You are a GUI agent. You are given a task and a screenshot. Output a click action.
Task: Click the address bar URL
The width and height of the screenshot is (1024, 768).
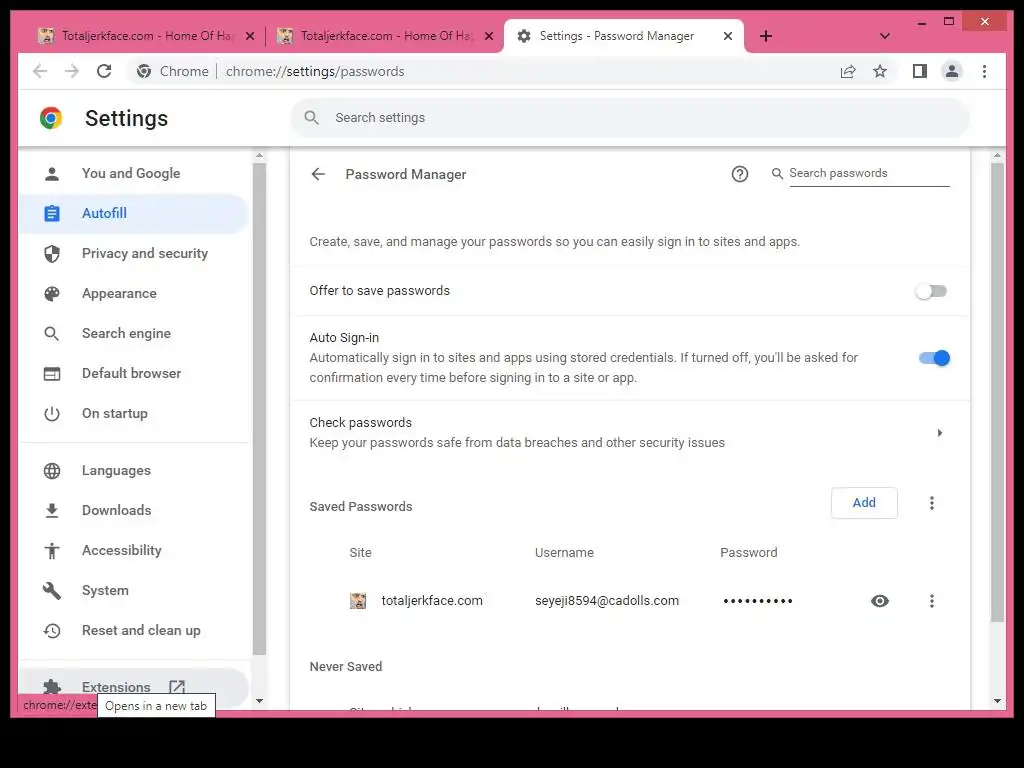(x=315, y=71)
